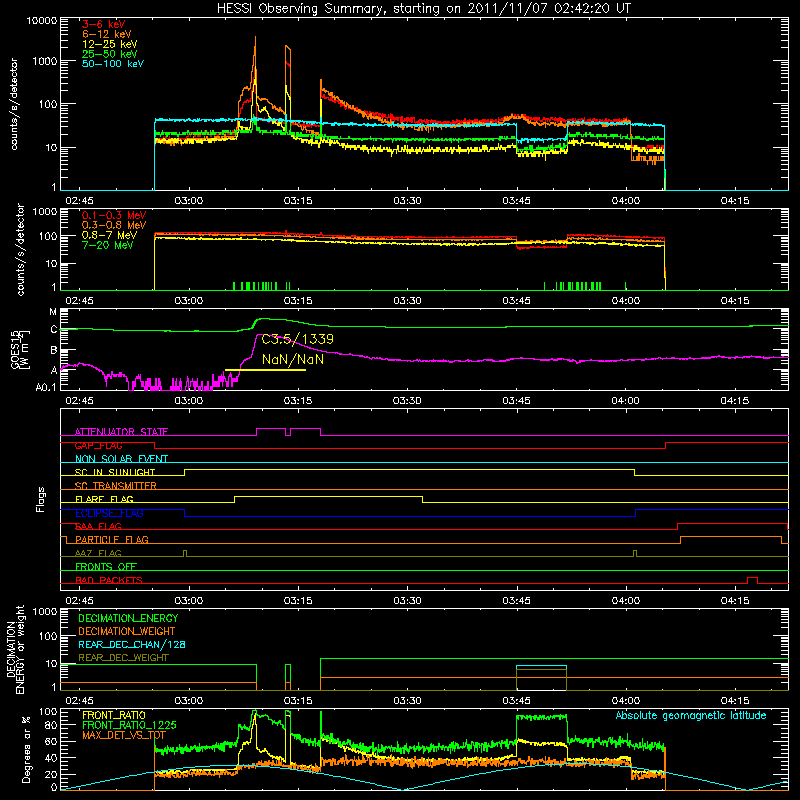
Task: Click the DECIMATION_ENERGY legend label
Action: 128,618
